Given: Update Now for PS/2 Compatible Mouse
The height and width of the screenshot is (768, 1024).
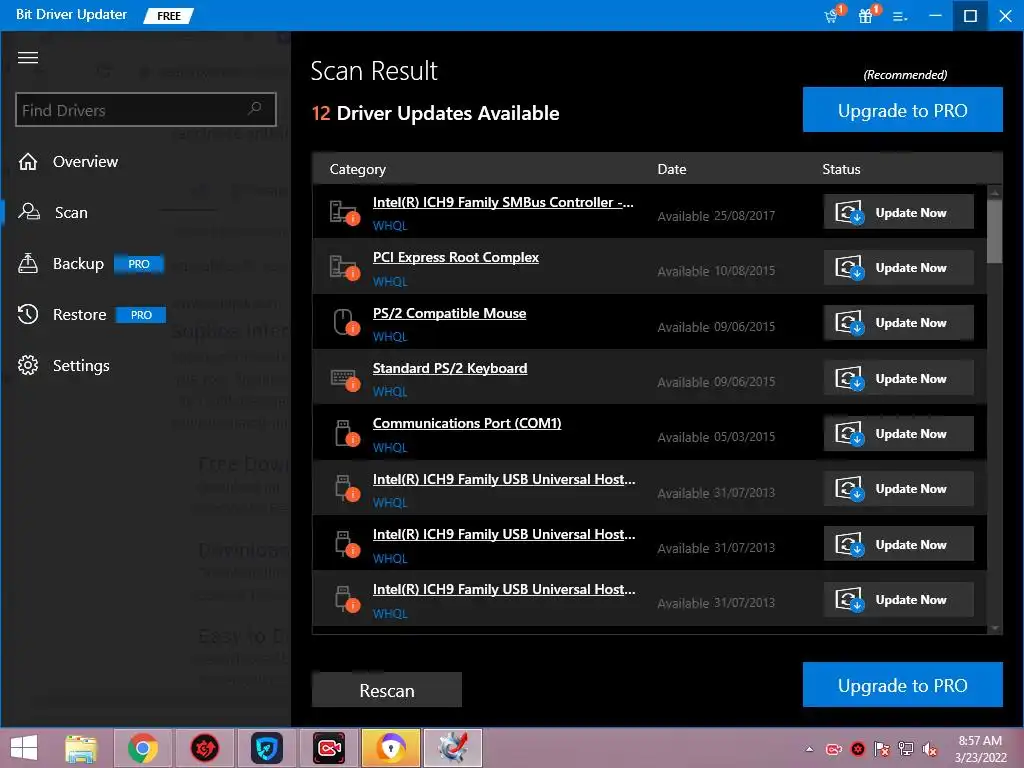Looking at the screenshot, I should [x=899, y=323].
